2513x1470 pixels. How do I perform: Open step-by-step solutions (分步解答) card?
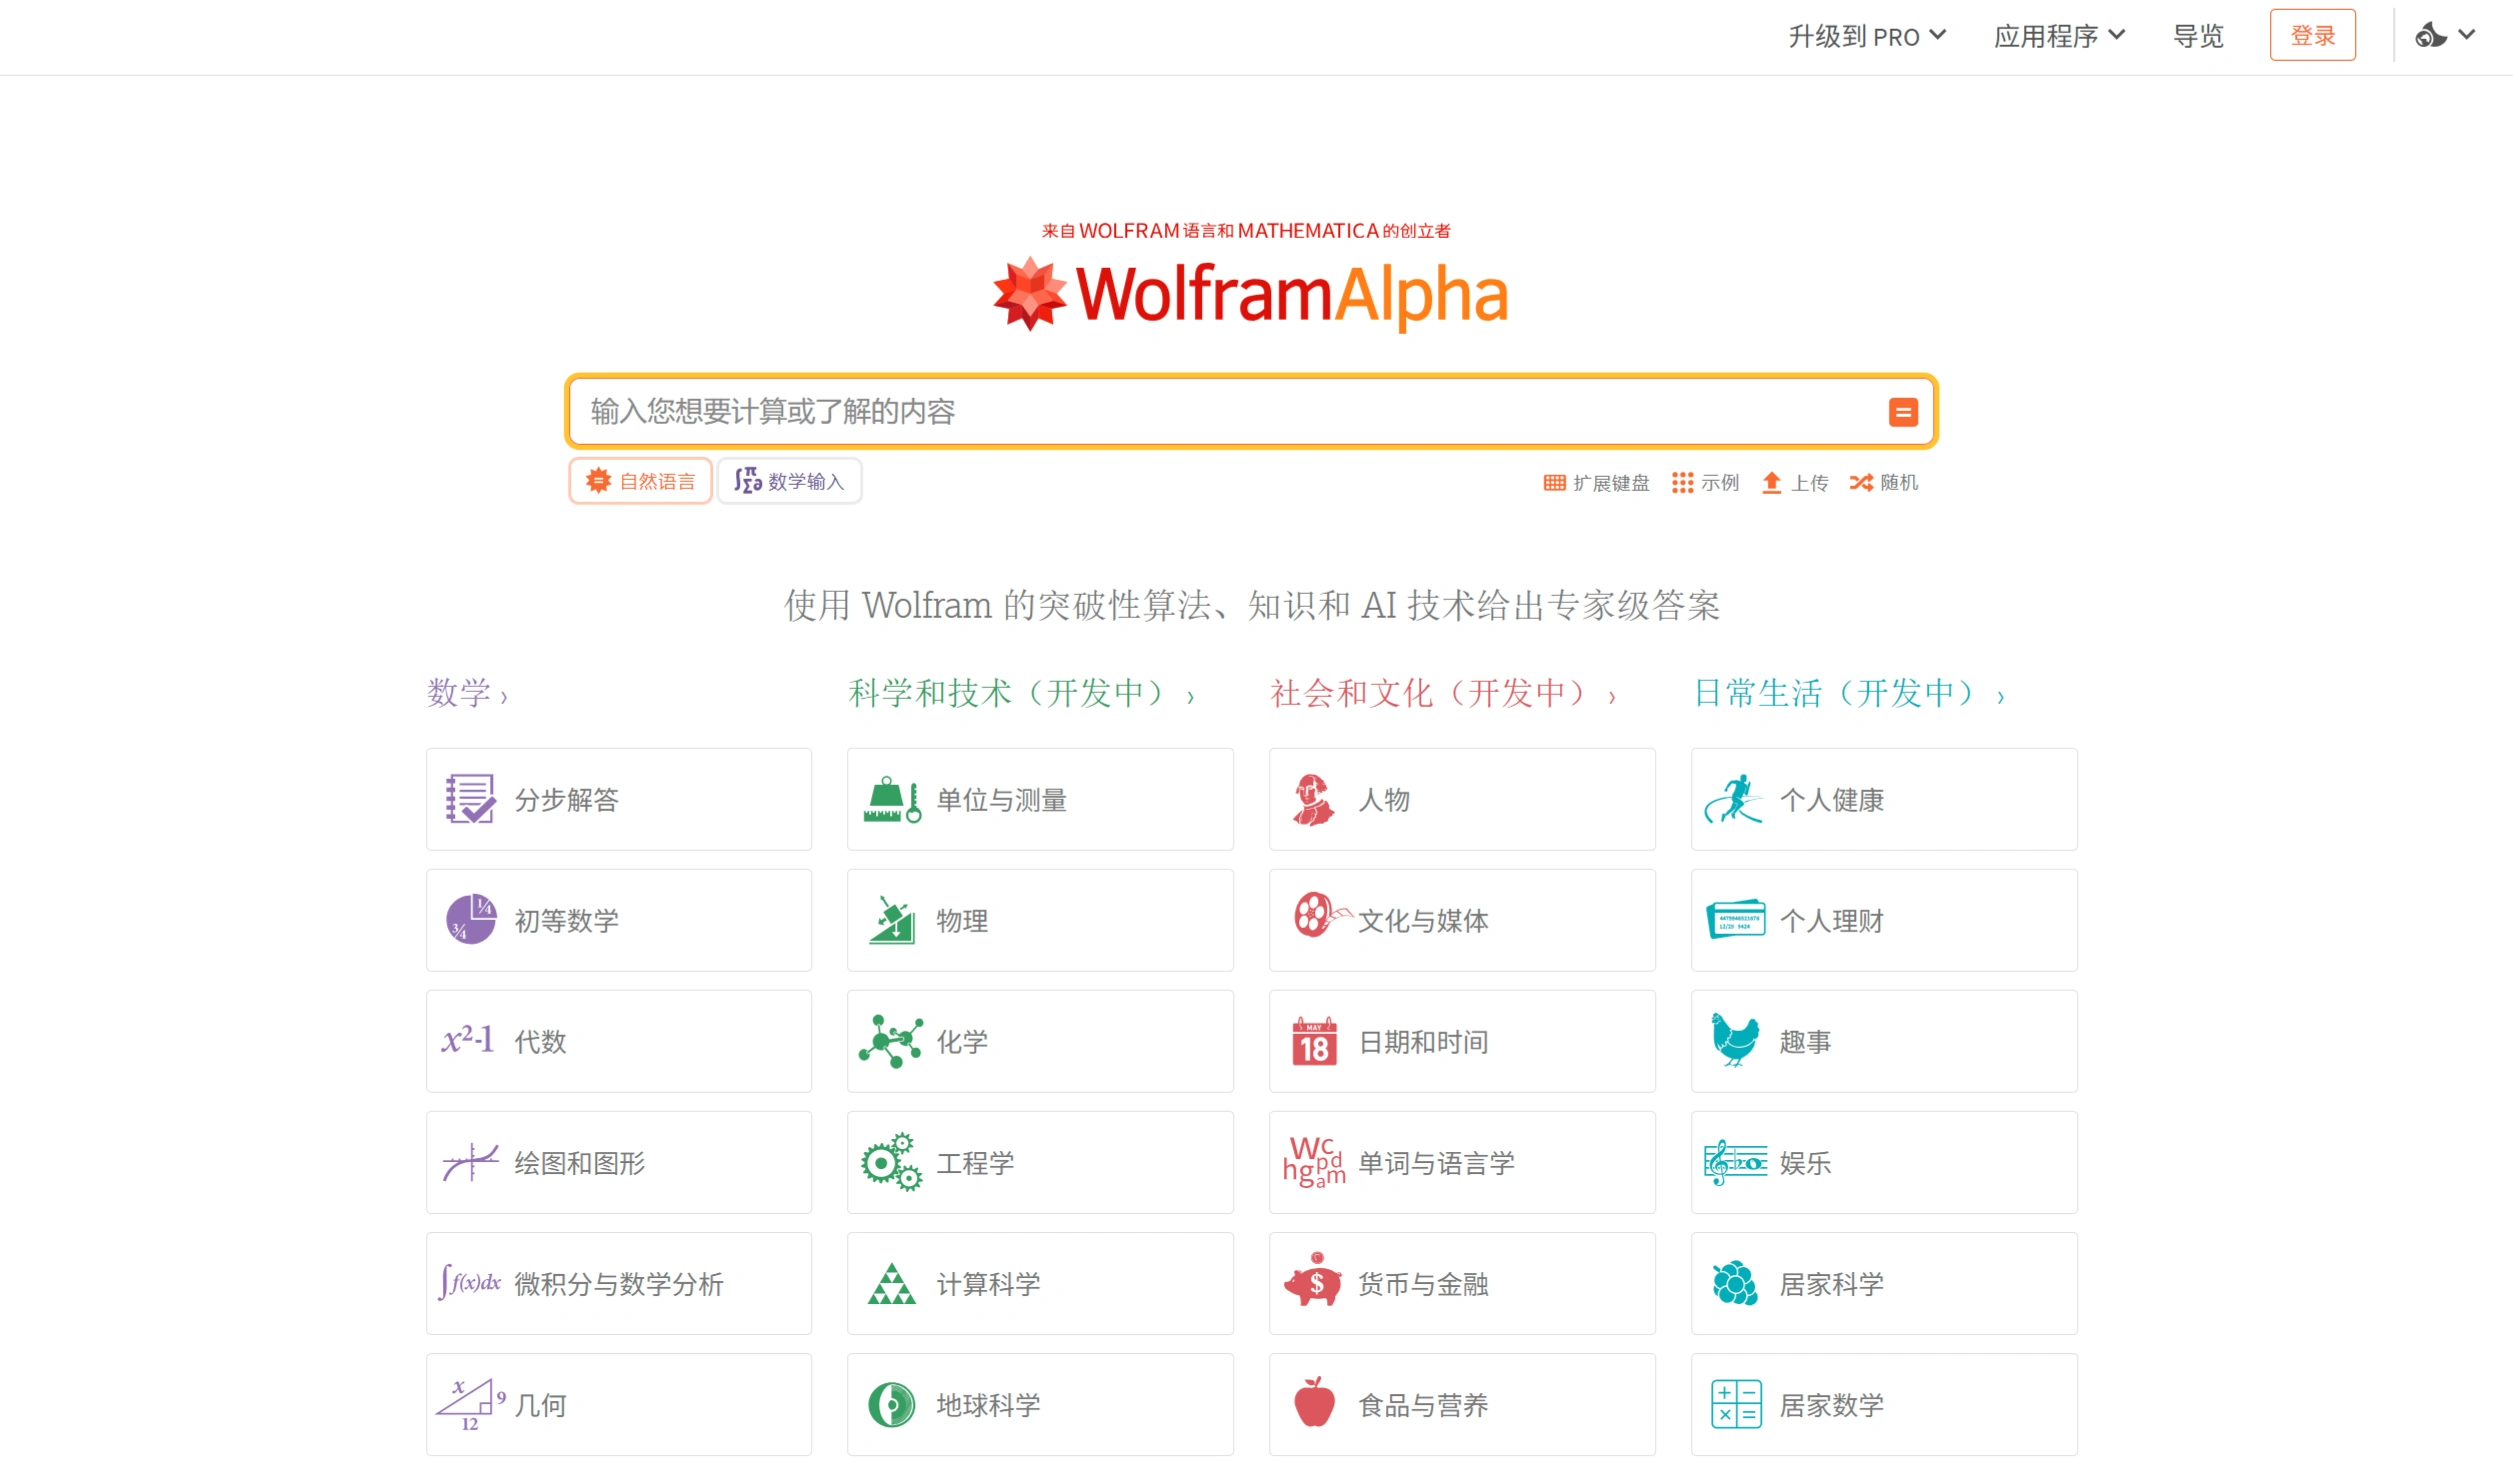coord(618,799)
